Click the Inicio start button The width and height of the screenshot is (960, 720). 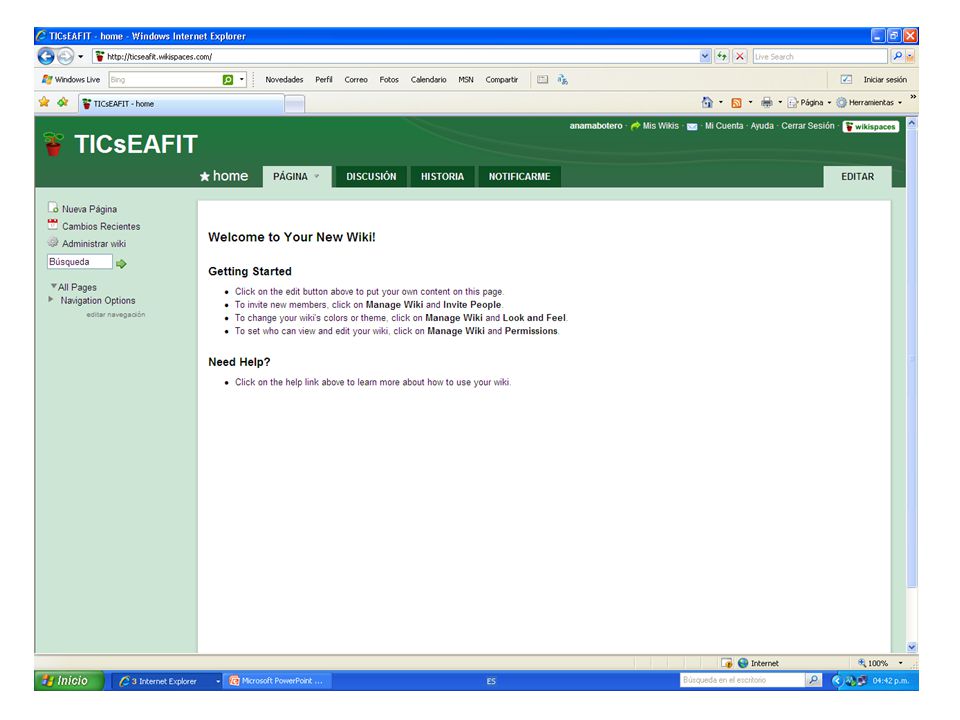point(69,681)
